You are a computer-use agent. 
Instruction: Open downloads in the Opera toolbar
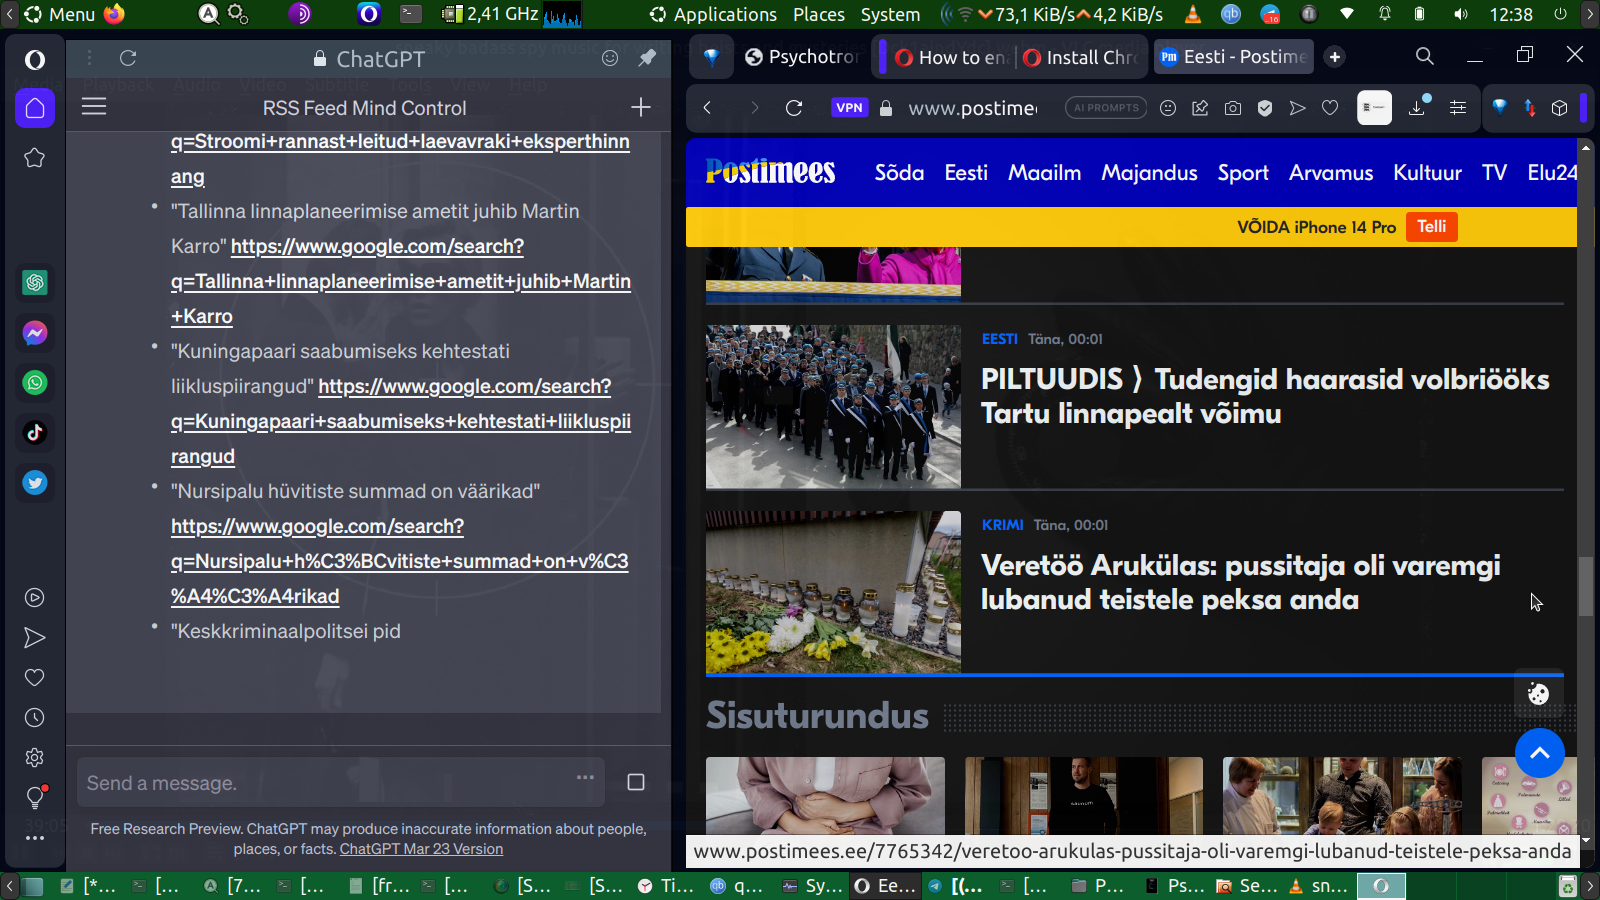1418,106
